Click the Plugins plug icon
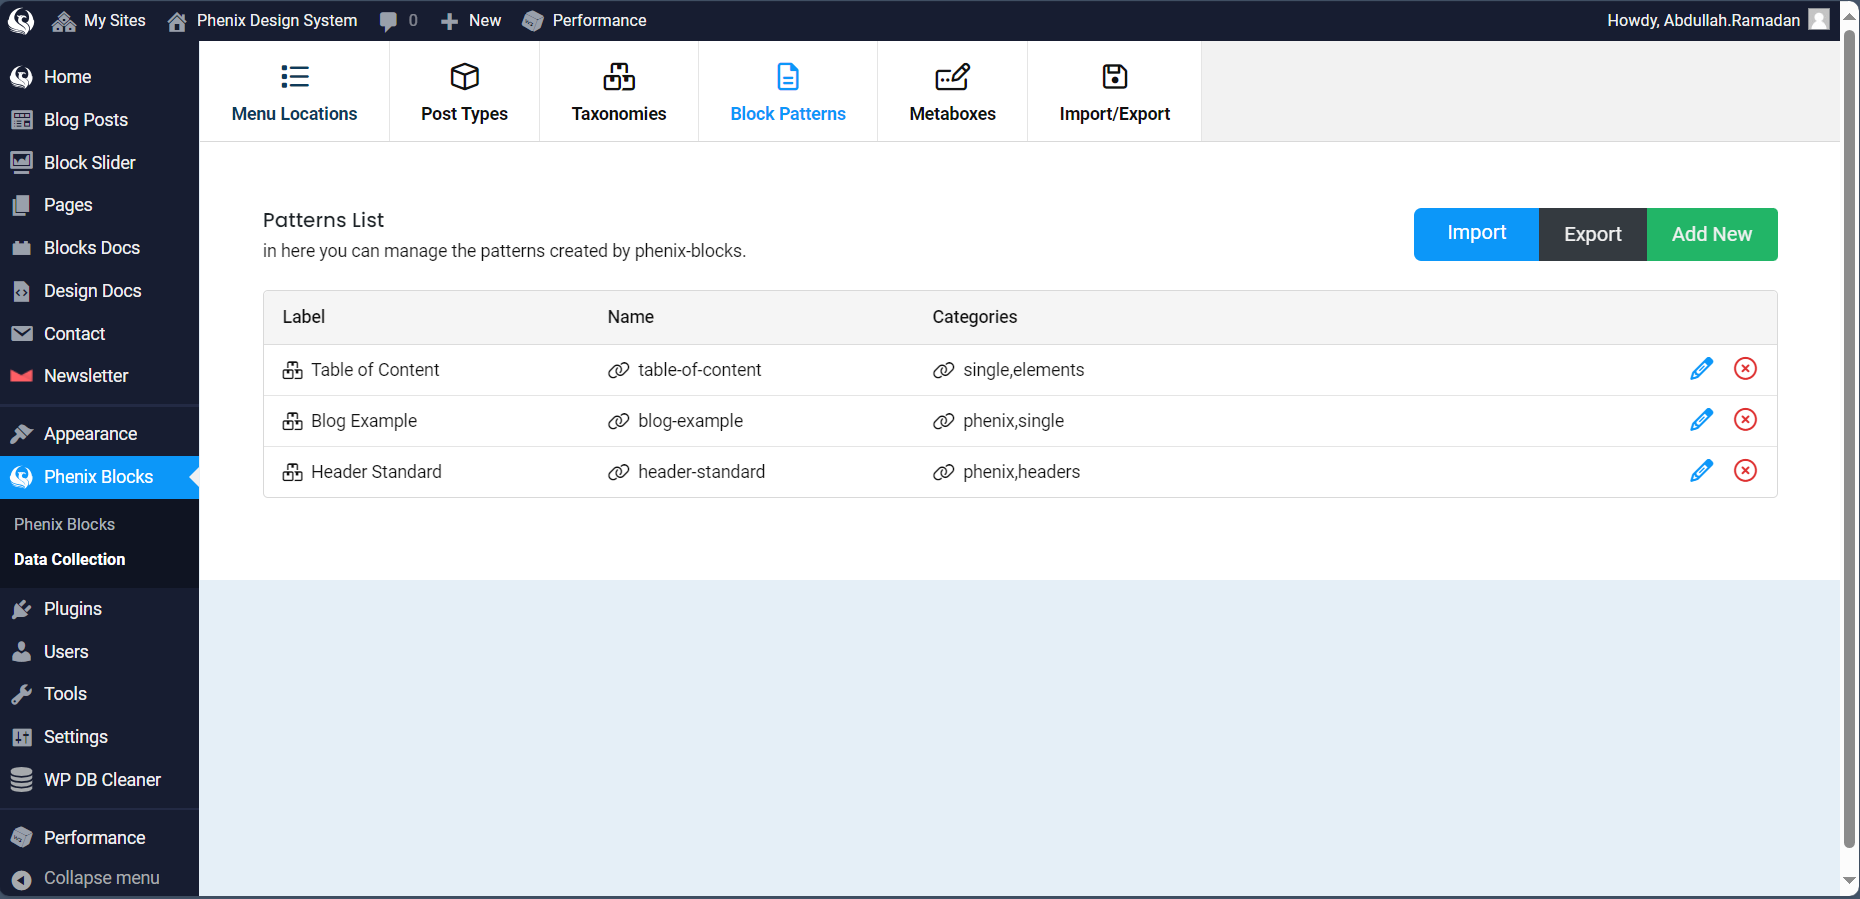 tap(21, 609)
